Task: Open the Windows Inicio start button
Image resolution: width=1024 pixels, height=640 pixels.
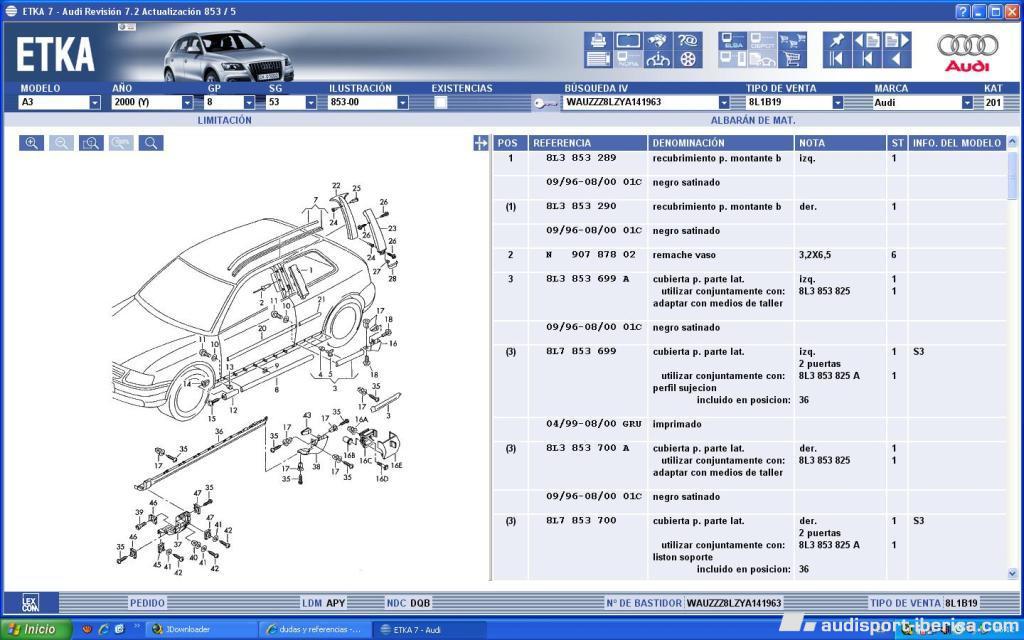Action: [36, 630]
